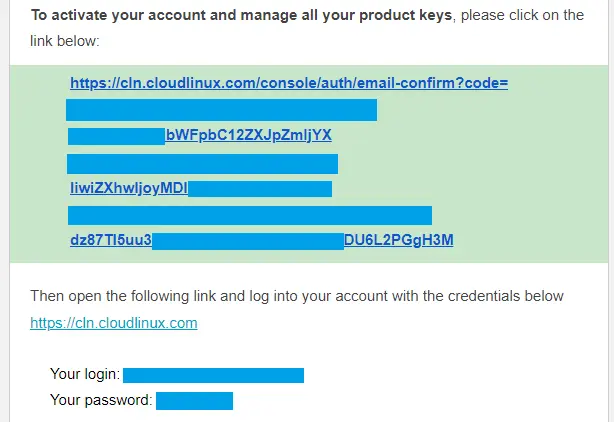The height and width of the screenshot is (422, 614).
Task: Click the longest redacted bar above dz87TI5uu3
Action: 250,215
